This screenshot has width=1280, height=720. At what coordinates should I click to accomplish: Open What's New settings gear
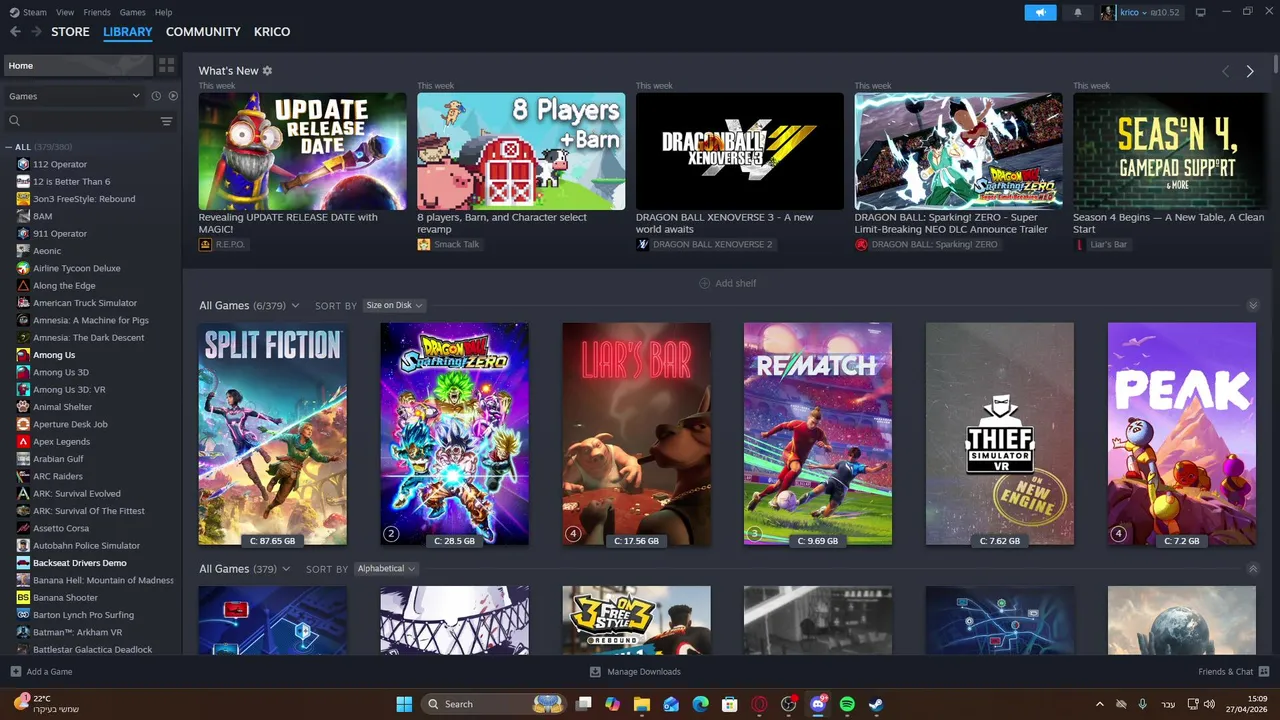267,71
